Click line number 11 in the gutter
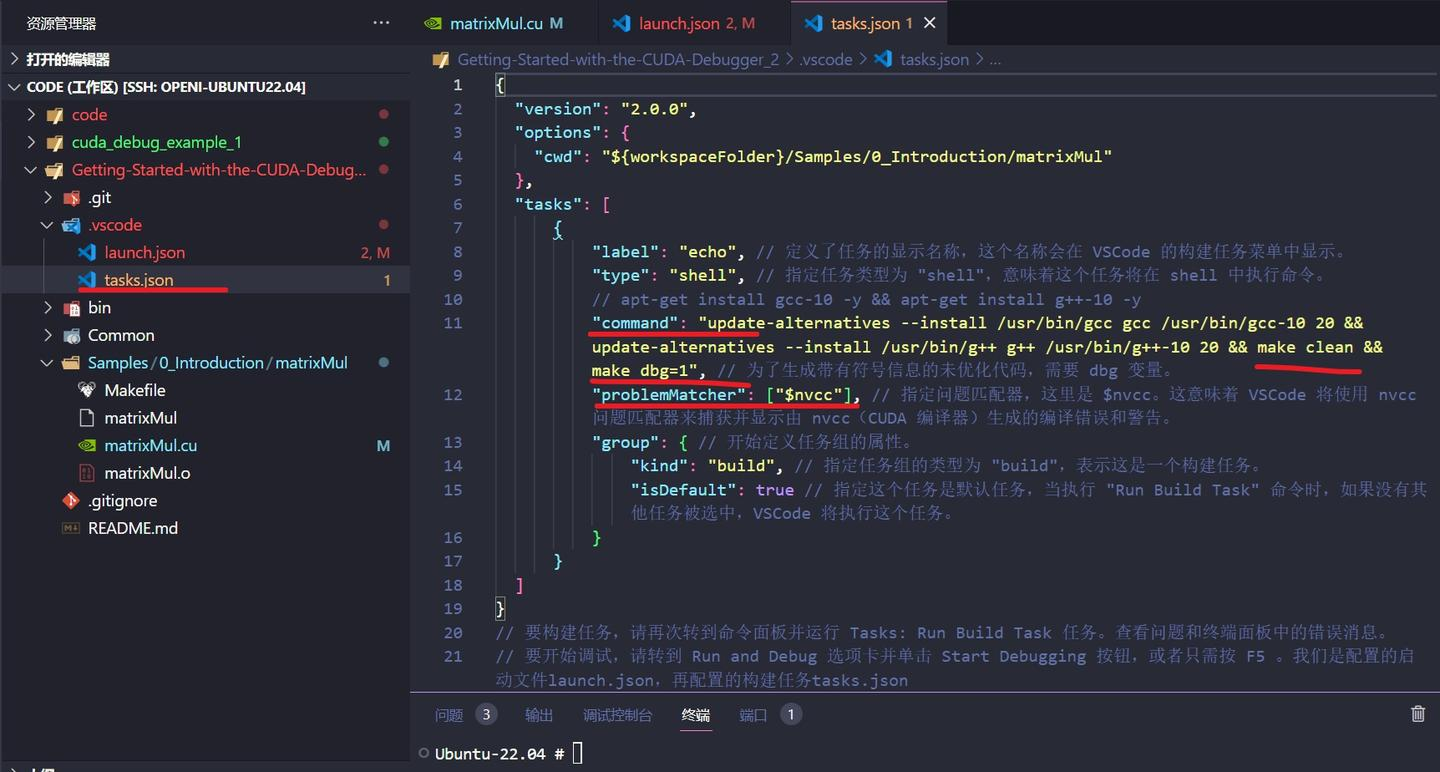Image resolution: width=1440 pixels, height=772 pixels. pyautogui.click(x=452, y=323)
